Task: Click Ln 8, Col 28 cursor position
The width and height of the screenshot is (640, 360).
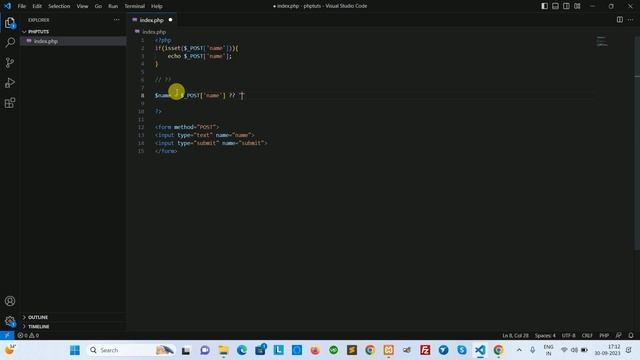Action: pos(515,335)
